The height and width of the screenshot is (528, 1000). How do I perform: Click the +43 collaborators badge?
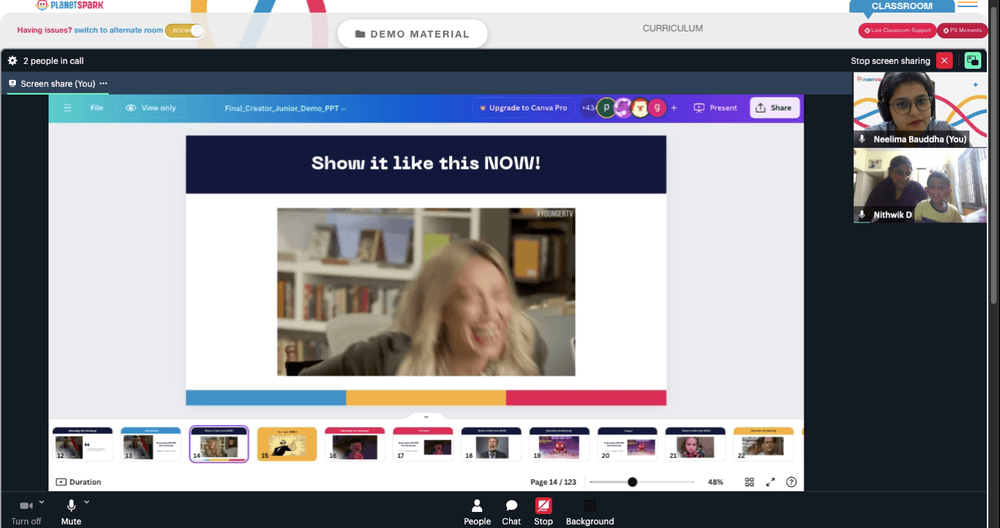point(588,108)
